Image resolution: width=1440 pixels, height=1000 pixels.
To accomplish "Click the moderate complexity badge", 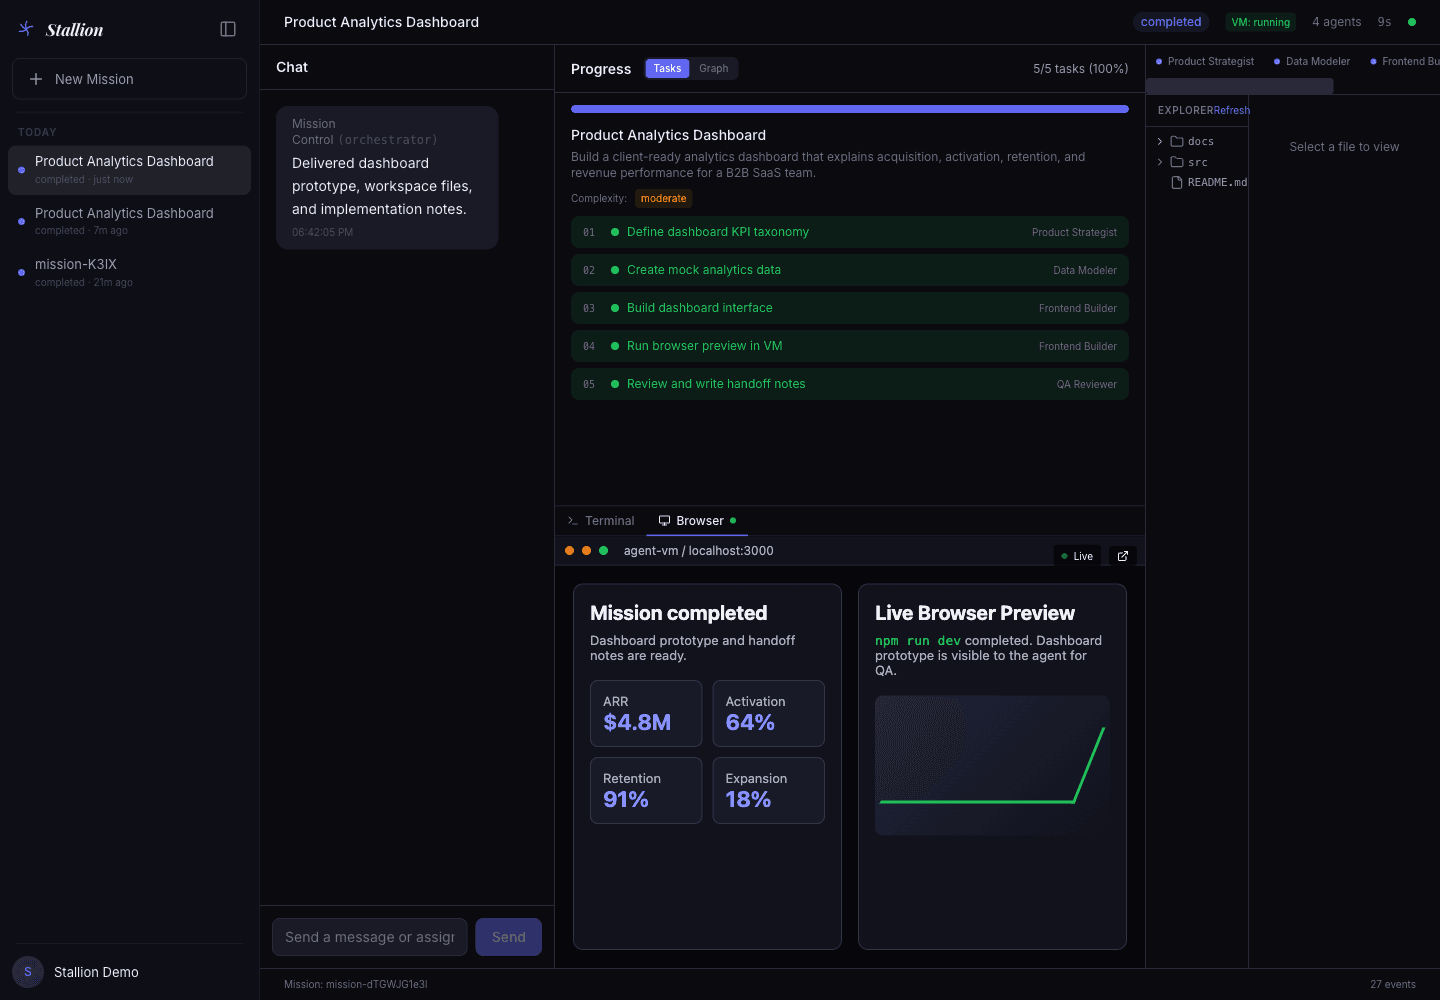I will (x=663, y=198).
